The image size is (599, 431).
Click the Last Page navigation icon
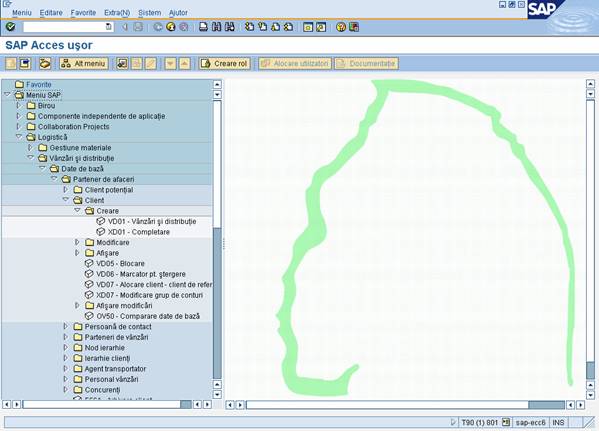289,27
